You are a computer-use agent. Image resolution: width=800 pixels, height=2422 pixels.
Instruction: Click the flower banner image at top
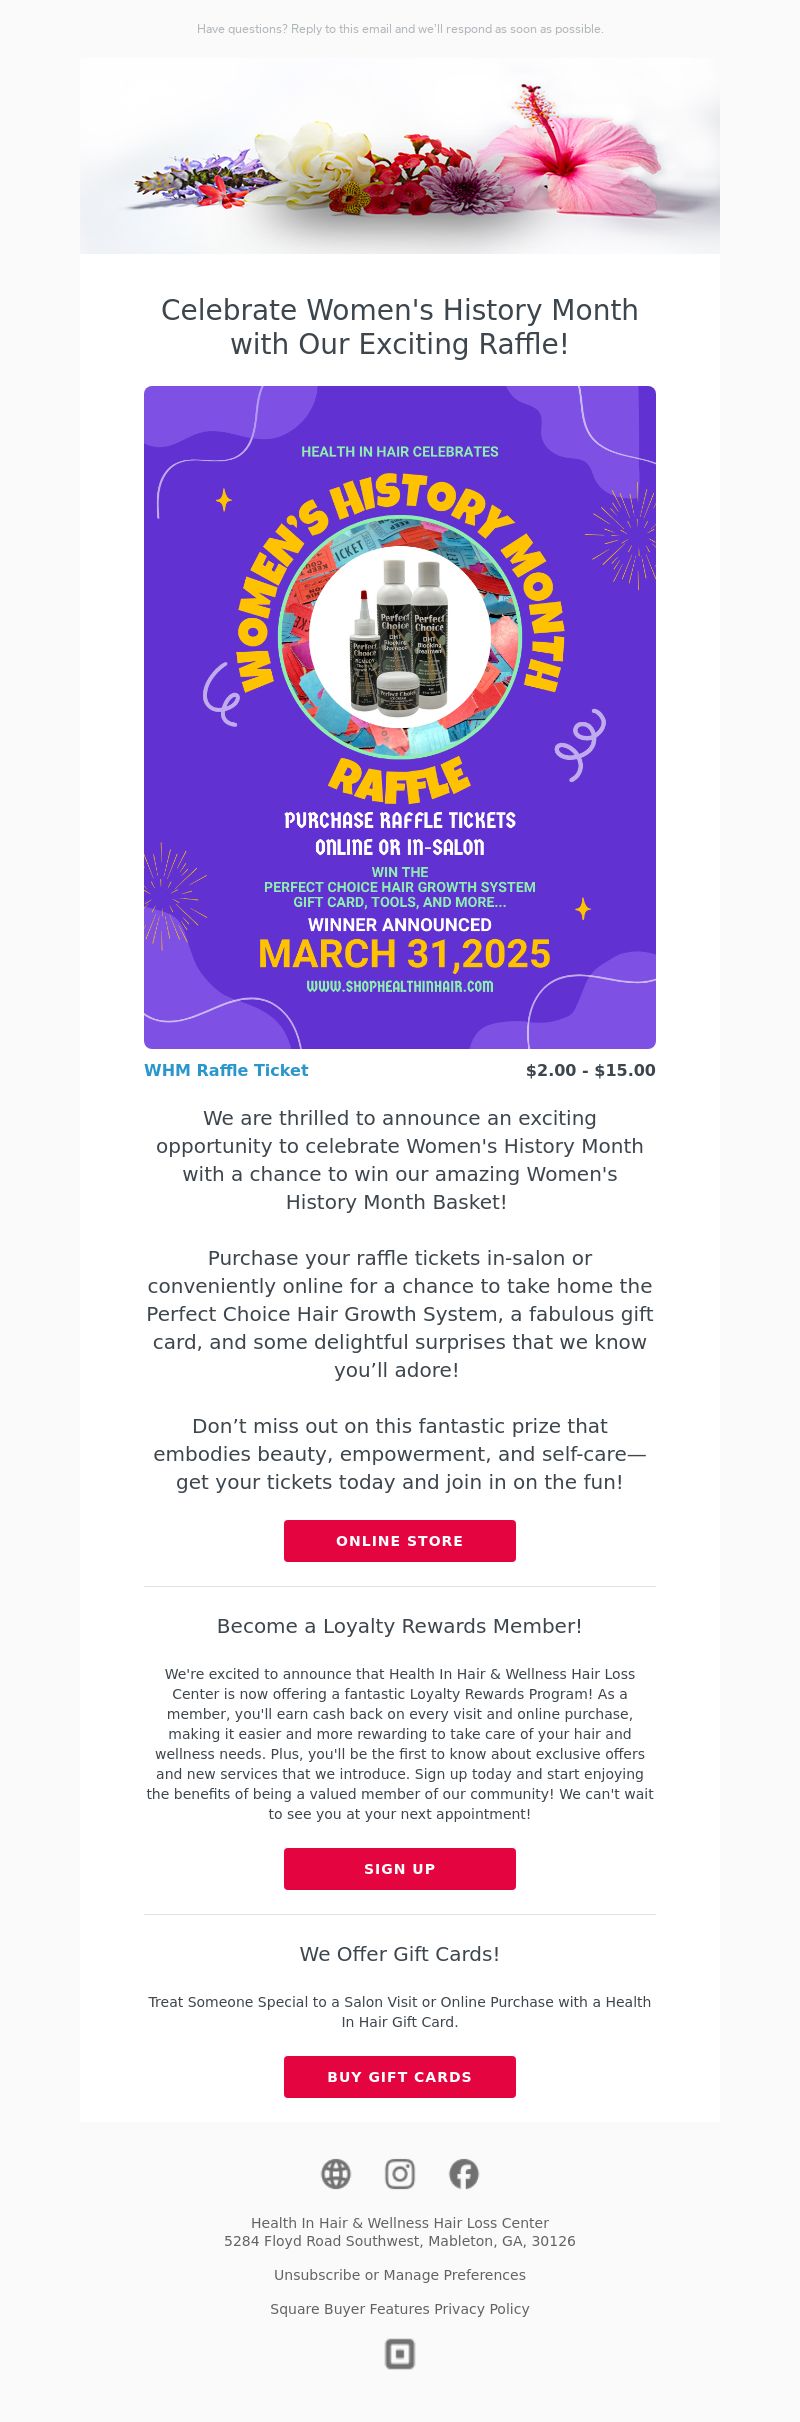tap(400, 156)
